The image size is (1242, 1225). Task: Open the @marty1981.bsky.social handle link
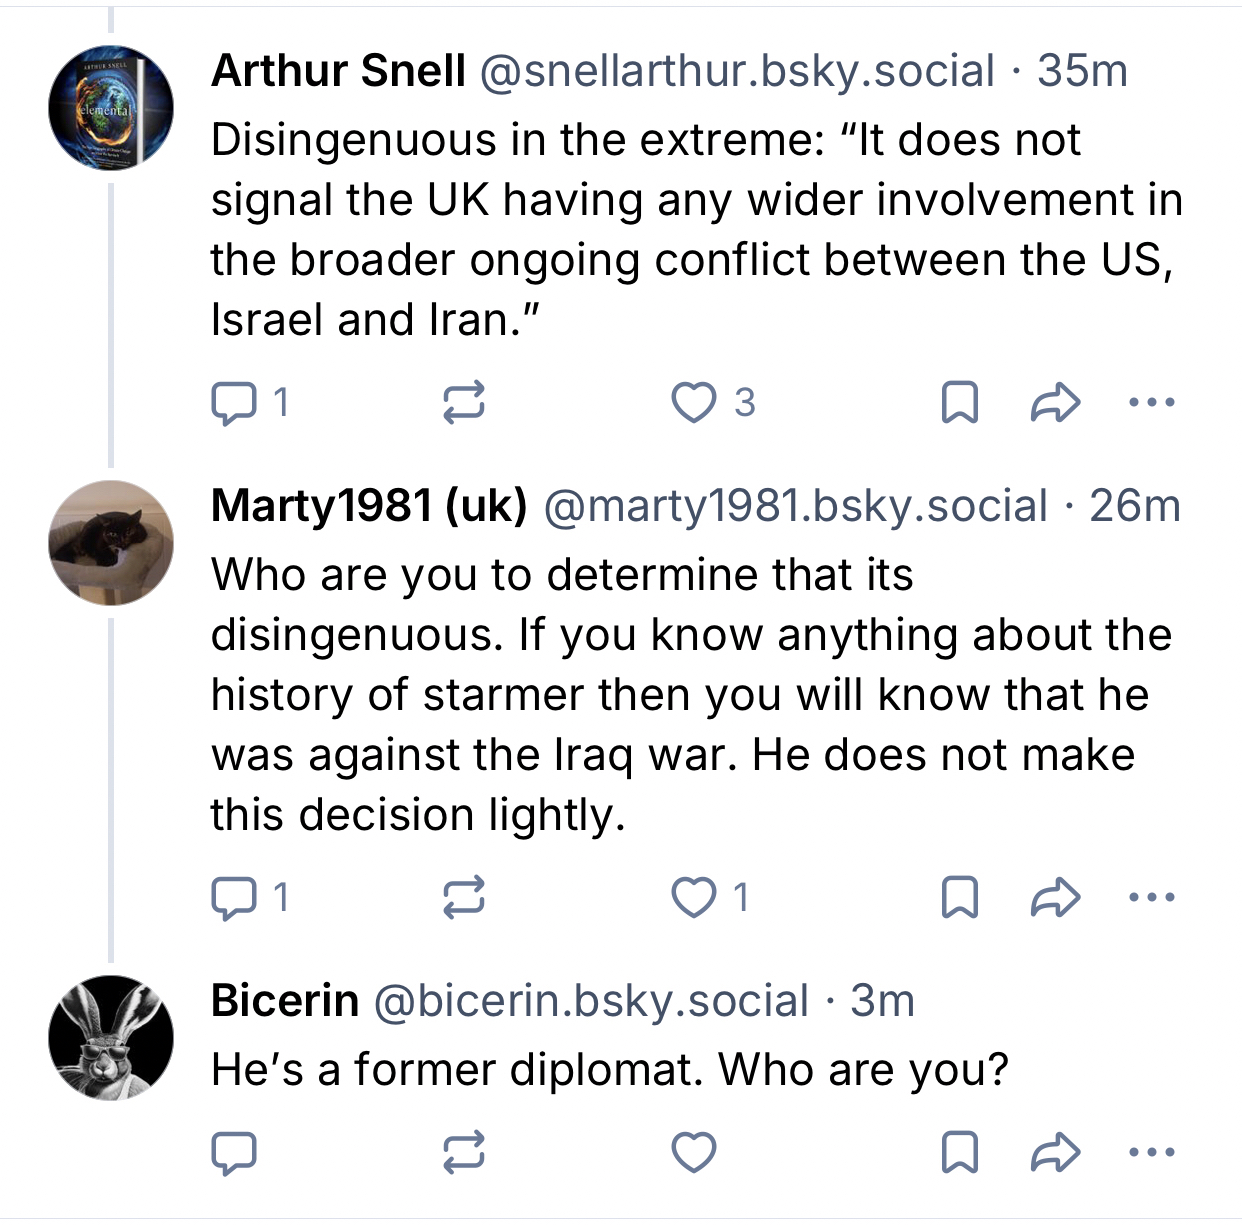pyautogui.click(x=795, y=506)
